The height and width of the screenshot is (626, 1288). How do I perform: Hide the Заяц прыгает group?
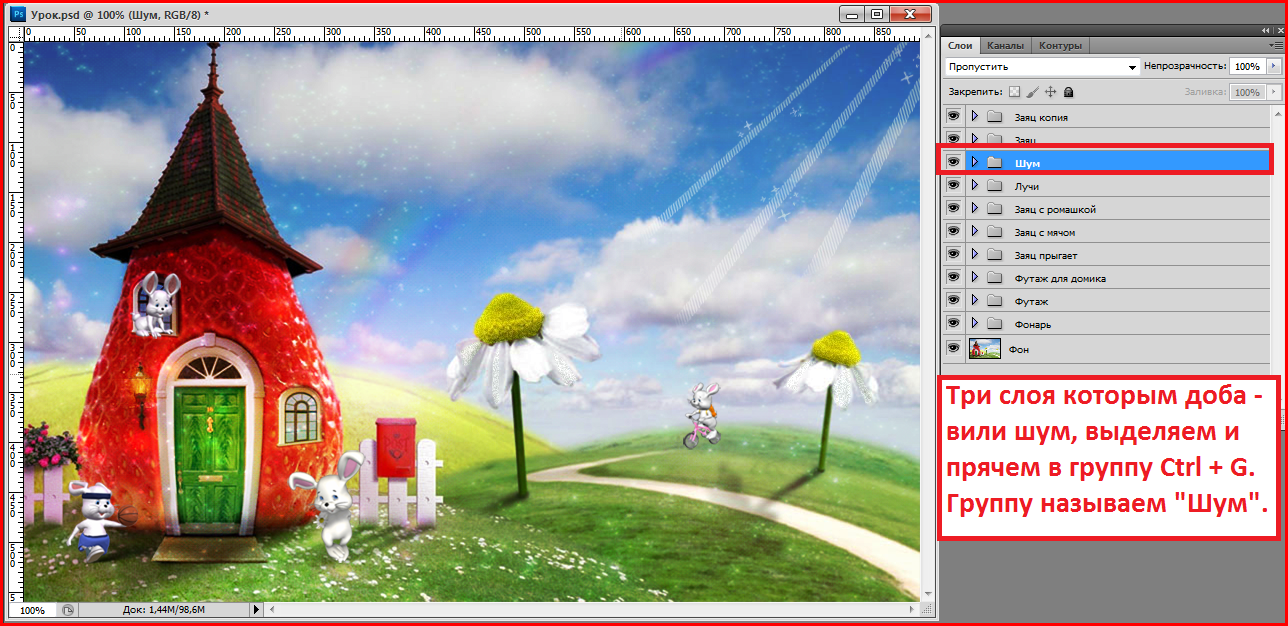953,254
